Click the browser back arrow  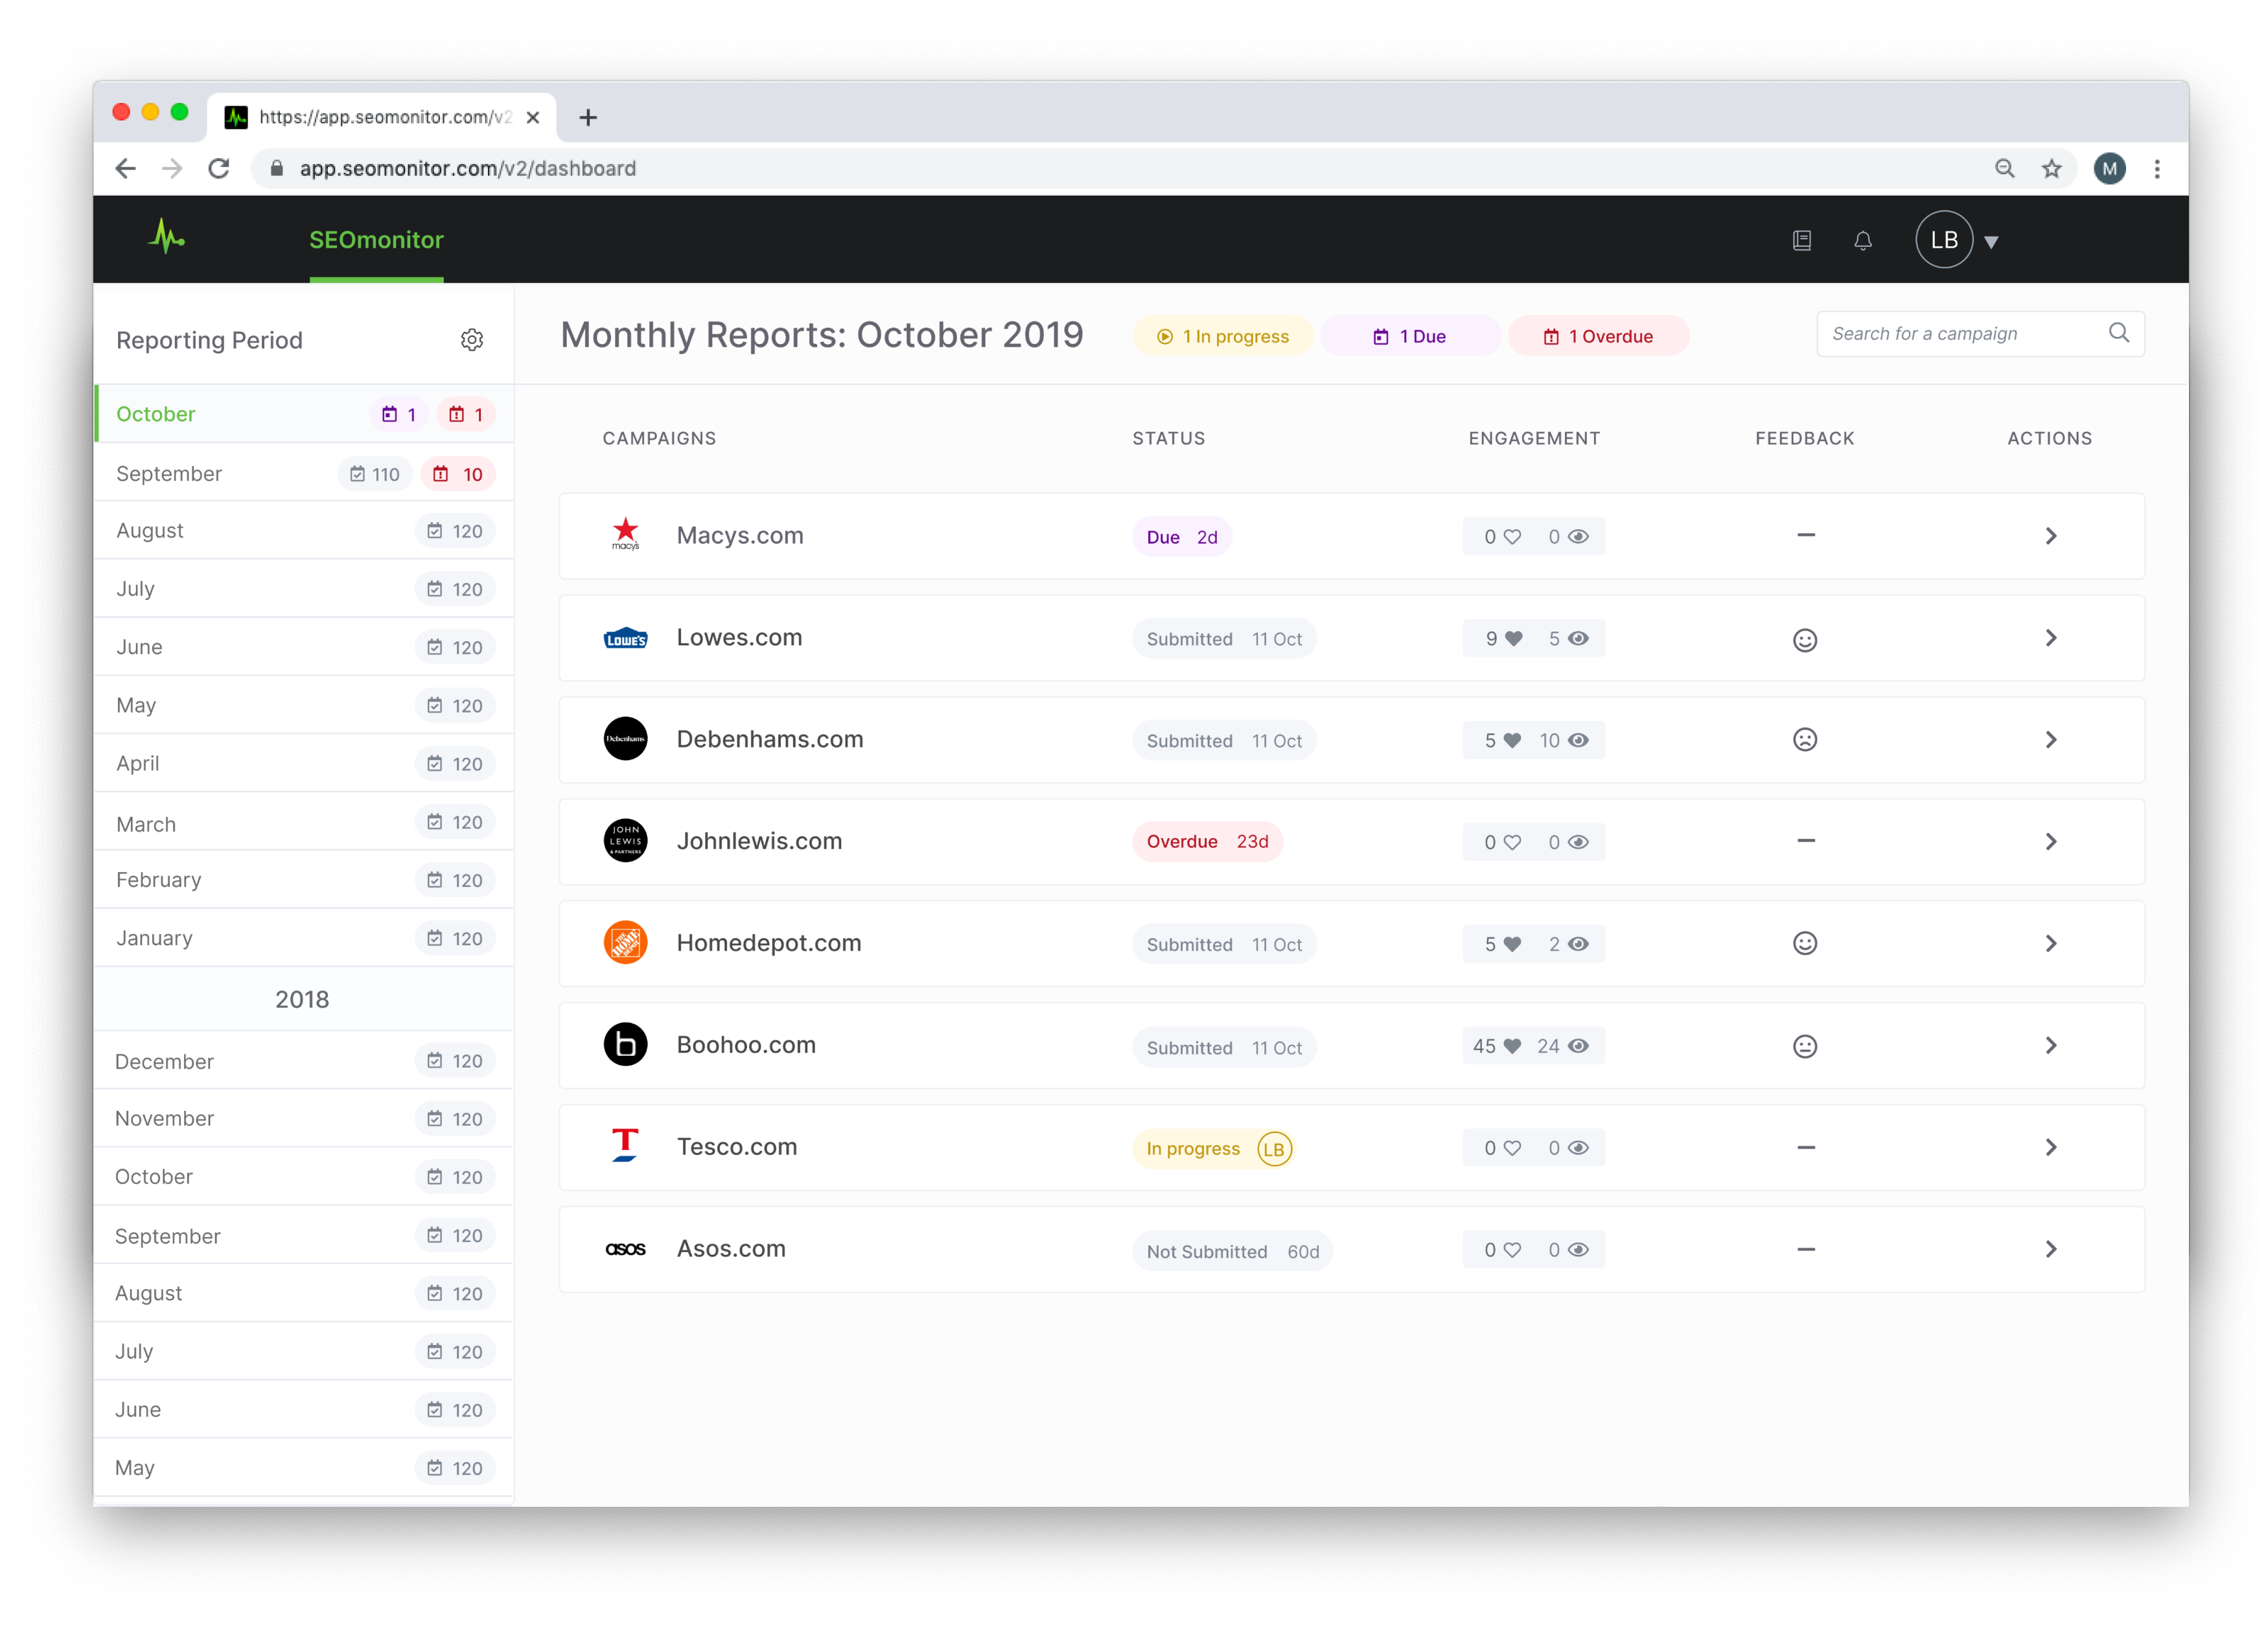coord(126,168)
